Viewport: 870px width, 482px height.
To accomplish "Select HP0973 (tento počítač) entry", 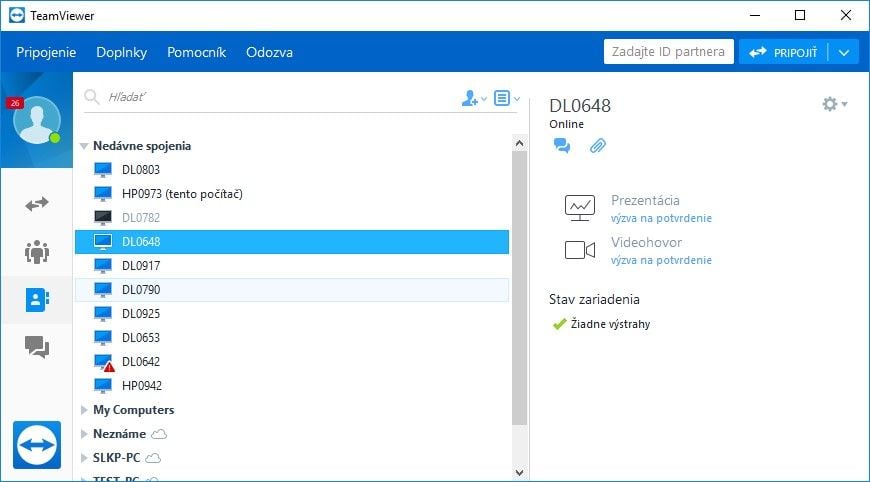I will pos(292,194).
